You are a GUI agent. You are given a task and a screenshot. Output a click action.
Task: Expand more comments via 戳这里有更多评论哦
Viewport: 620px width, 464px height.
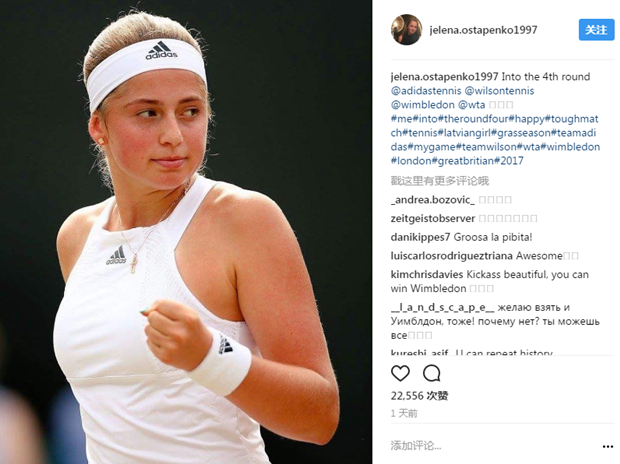[440, 181]
